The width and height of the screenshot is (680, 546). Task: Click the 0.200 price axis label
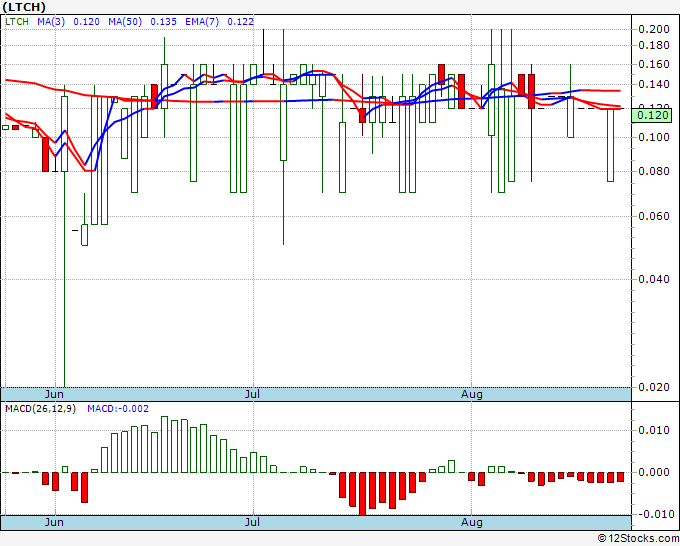pyautogui.click(x=654, y=29)
